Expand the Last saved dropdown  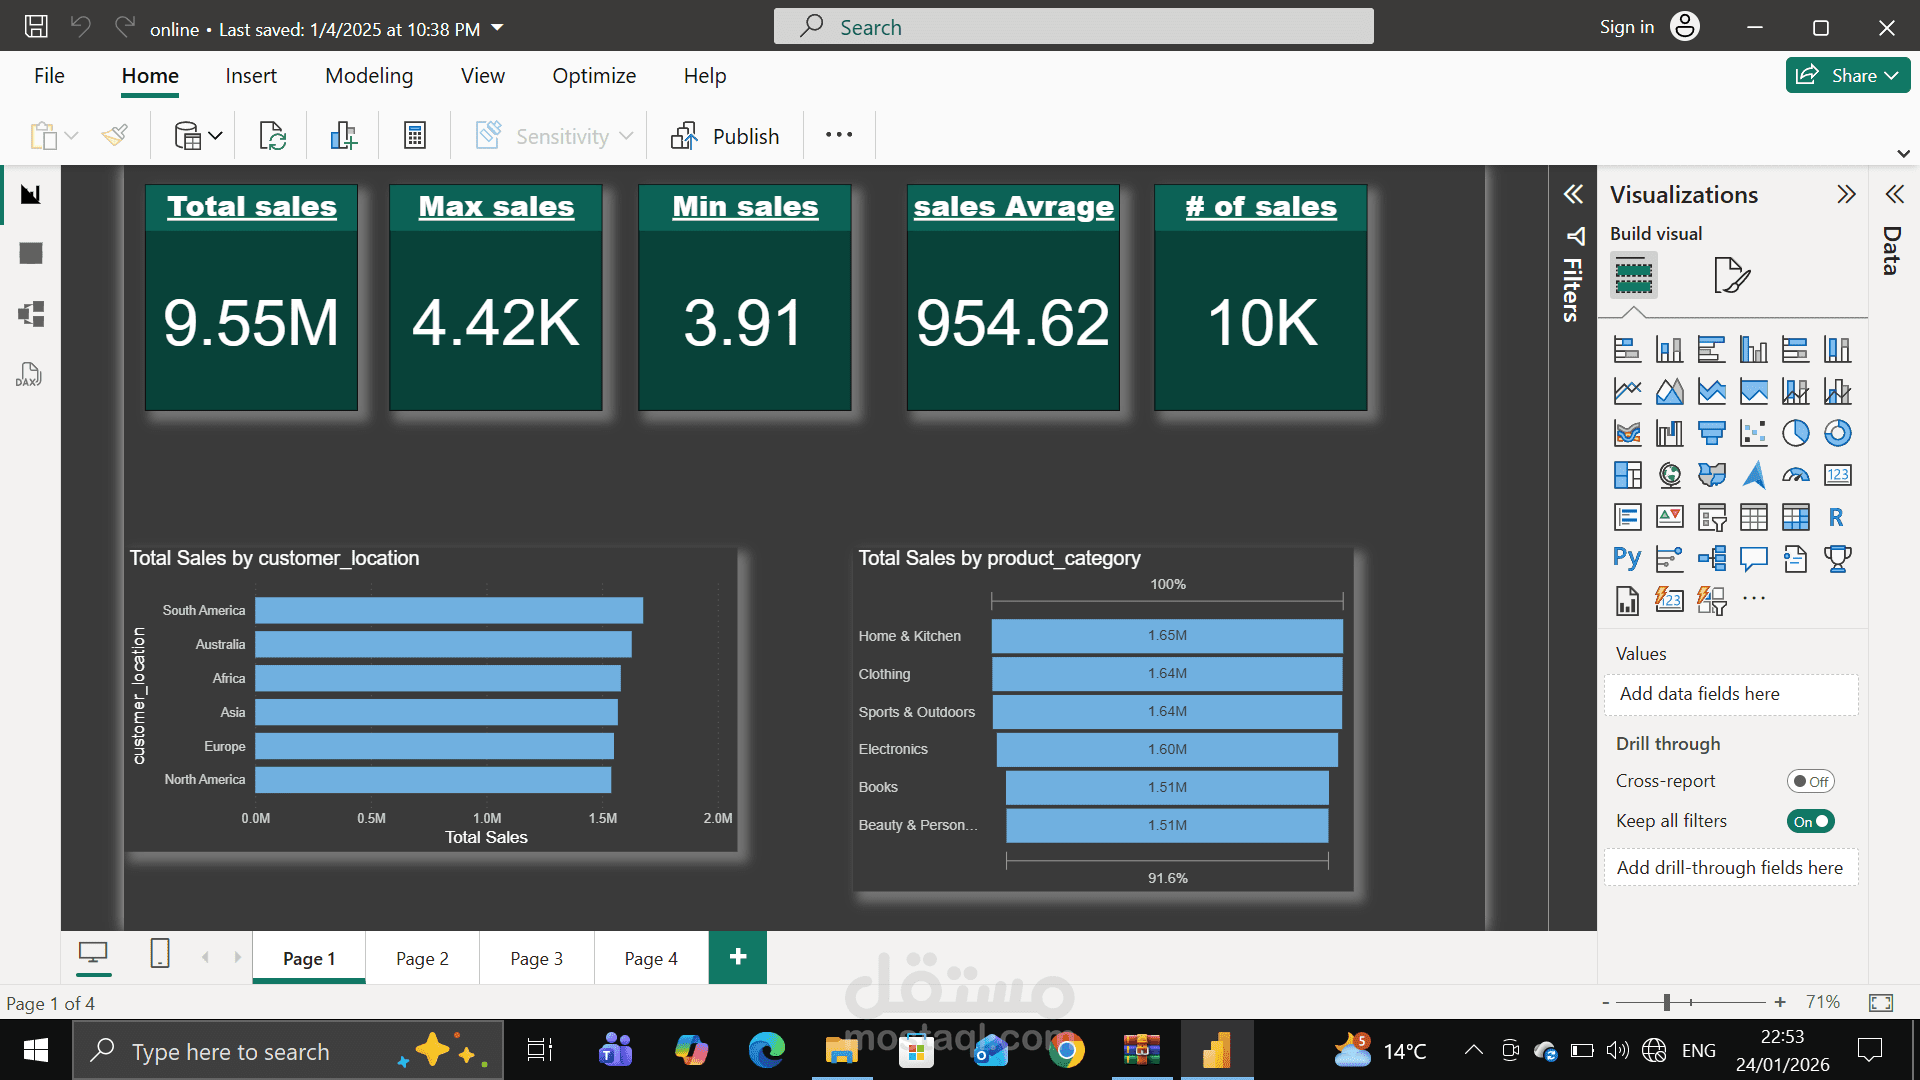(x=497, y=28)
